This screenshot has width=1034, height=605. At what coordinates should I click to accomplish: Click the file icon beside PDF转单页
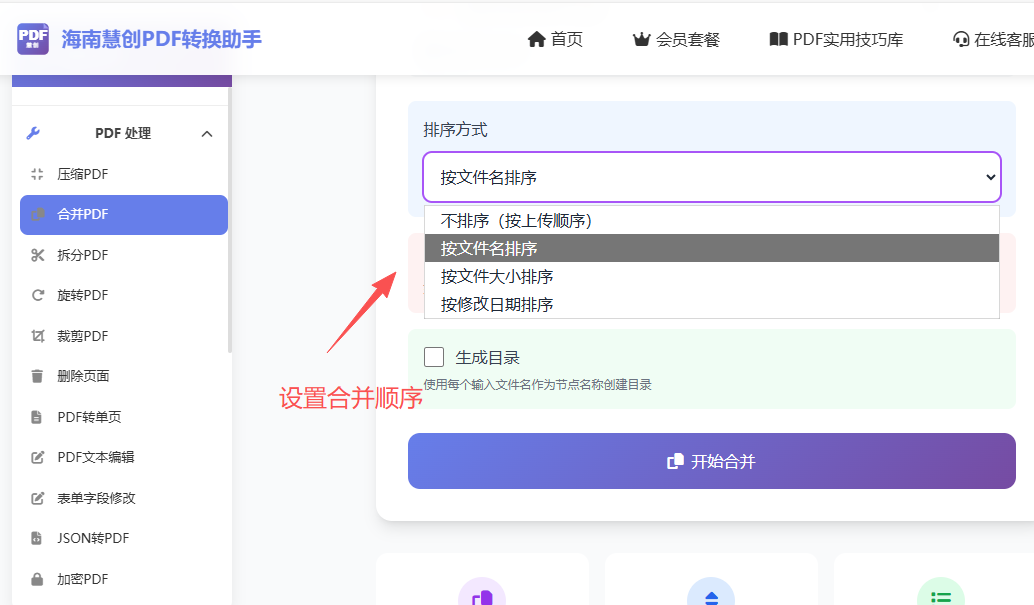[37, 417]
